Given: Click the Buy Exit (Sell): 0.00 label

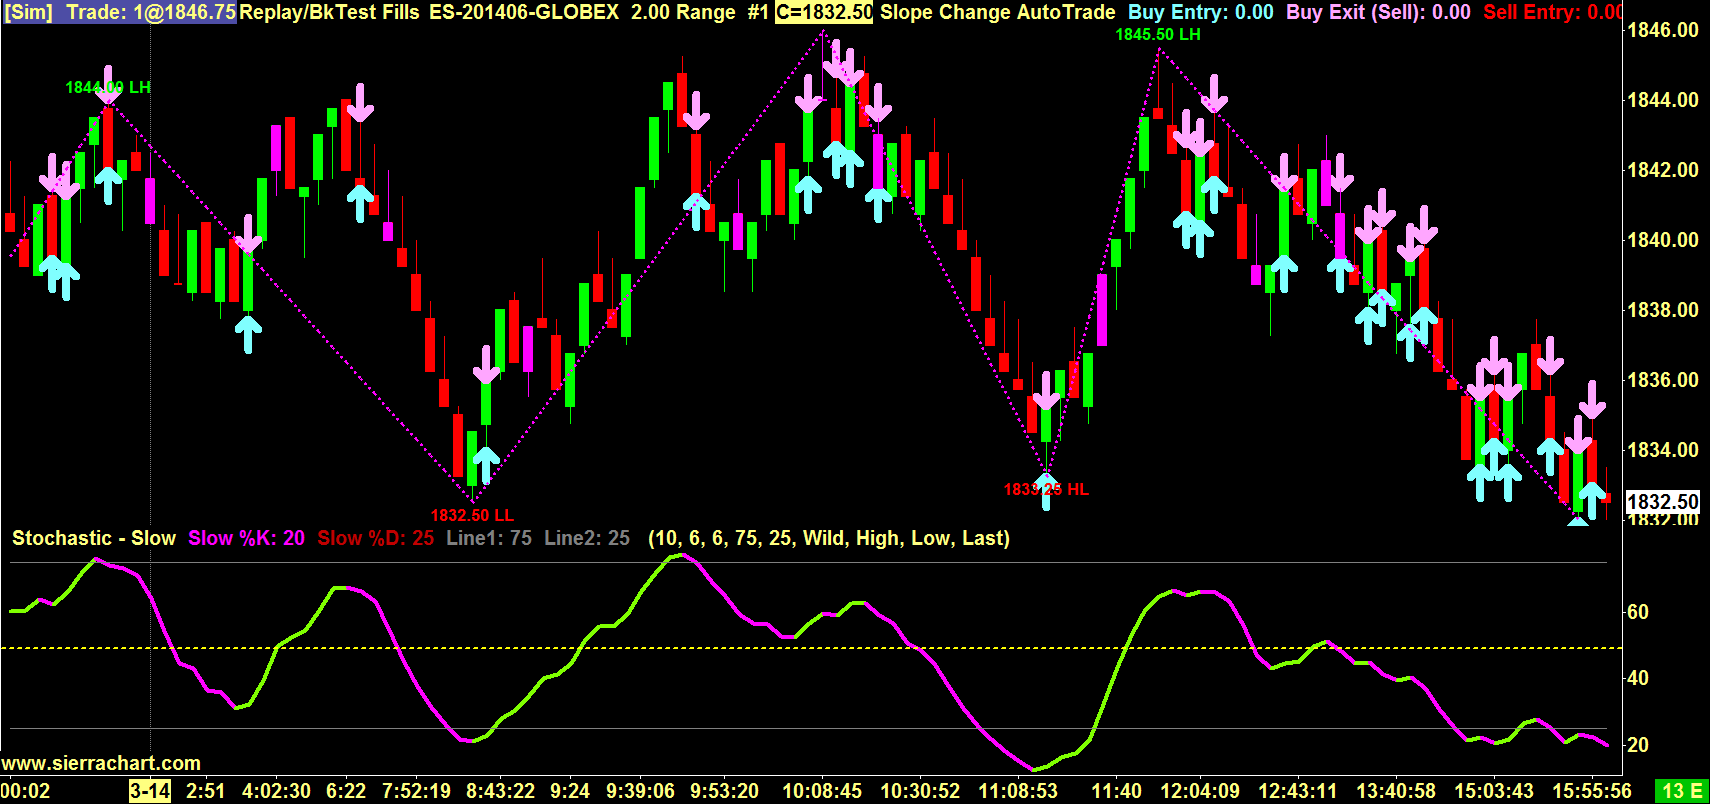Looking at the screenshot, I should tap(1378, 12).
